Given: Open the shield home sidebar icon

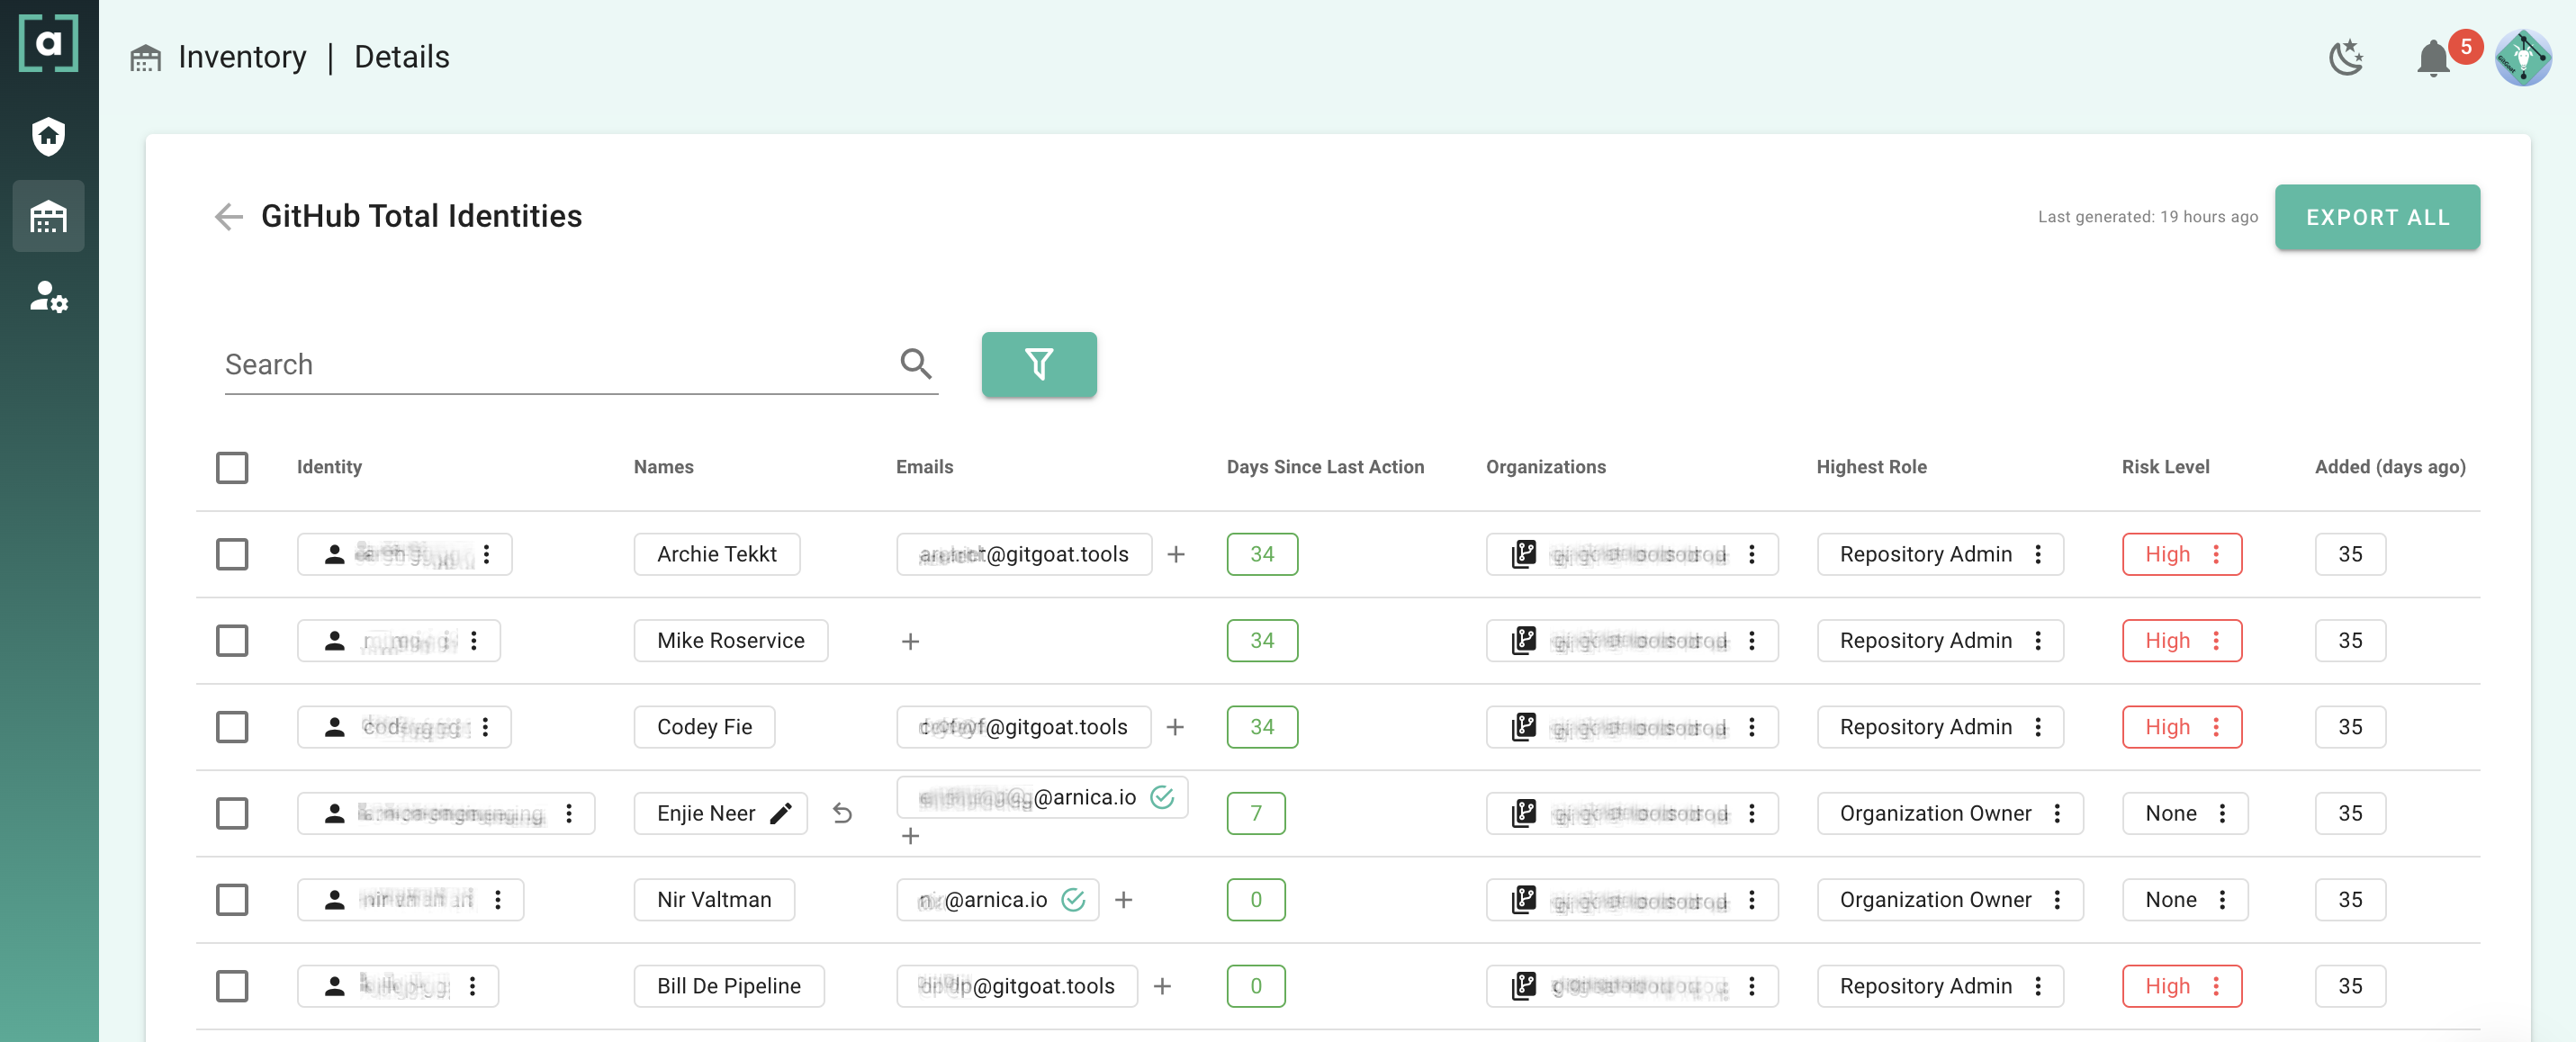Looking at the screenshot, I should [48, 136].
